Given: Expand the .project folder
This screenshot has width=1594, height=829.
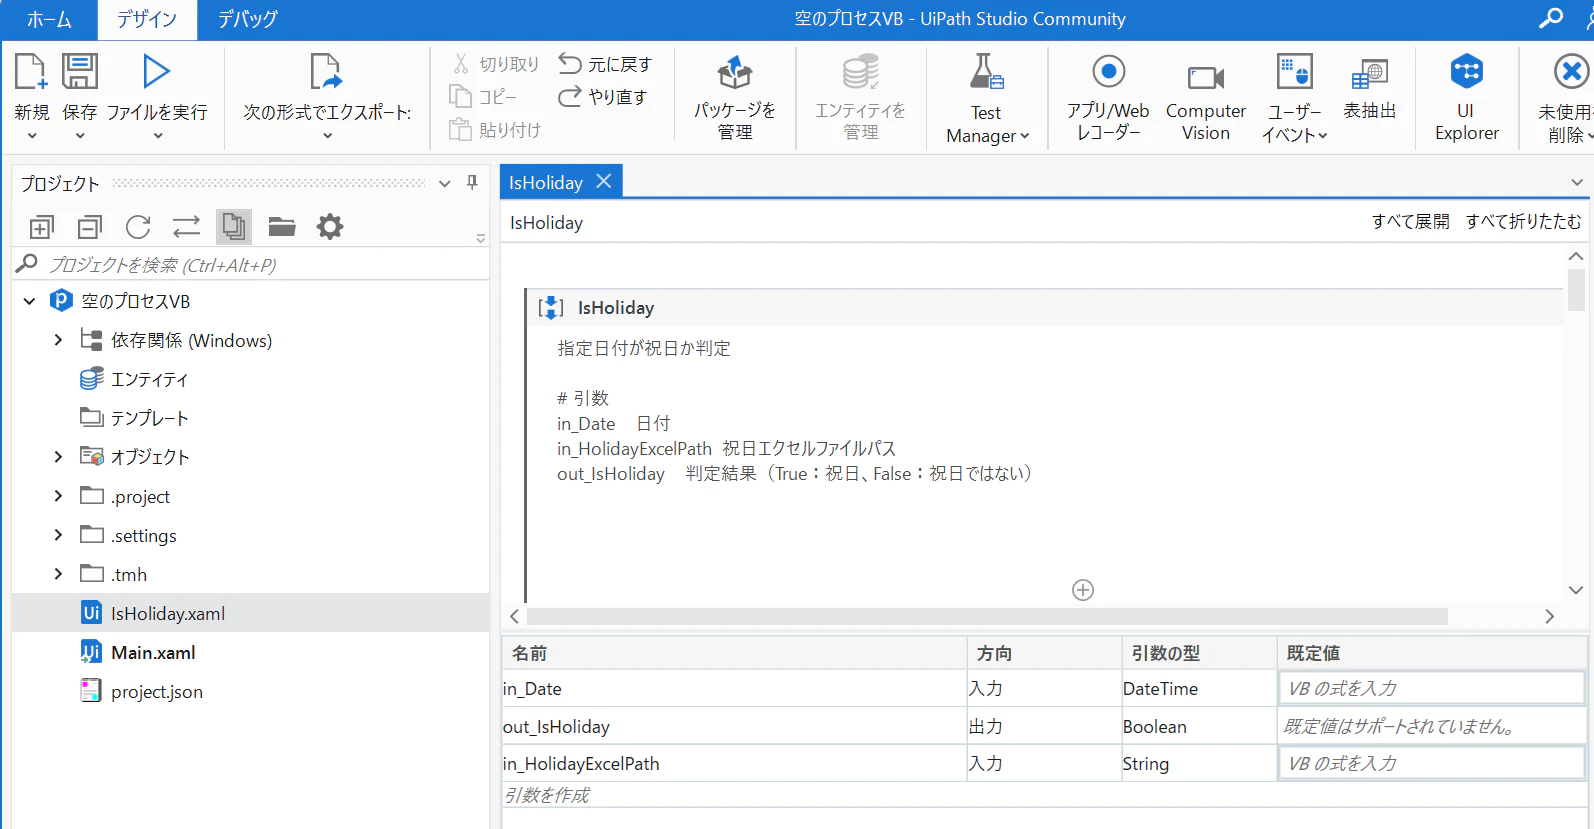Looking at the screenshot, I should (x=58, y=496).
